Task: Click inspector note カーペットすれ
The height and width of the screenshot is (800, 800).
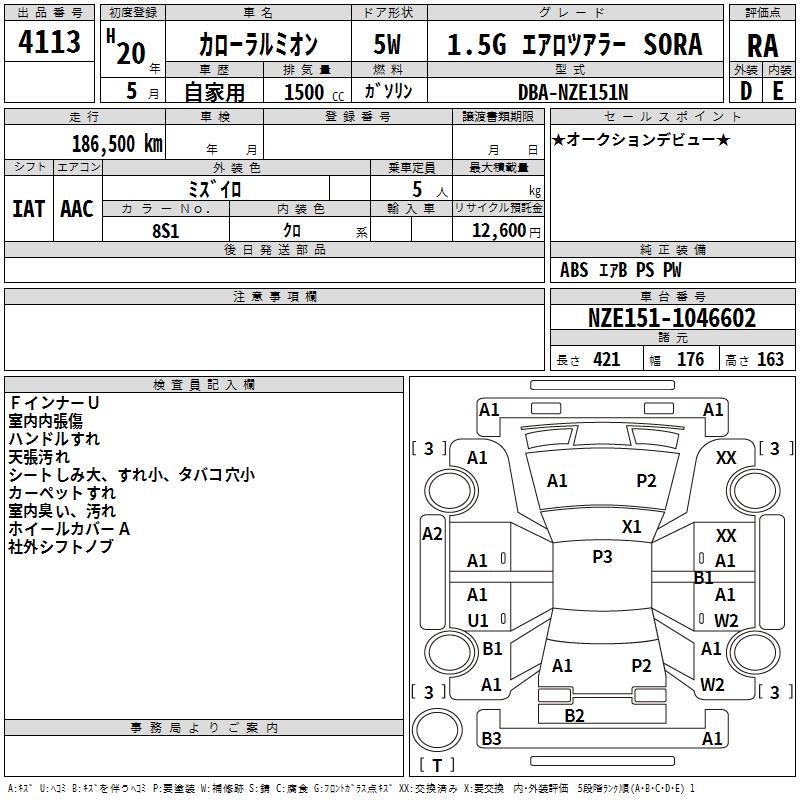Action: point(62,493)
